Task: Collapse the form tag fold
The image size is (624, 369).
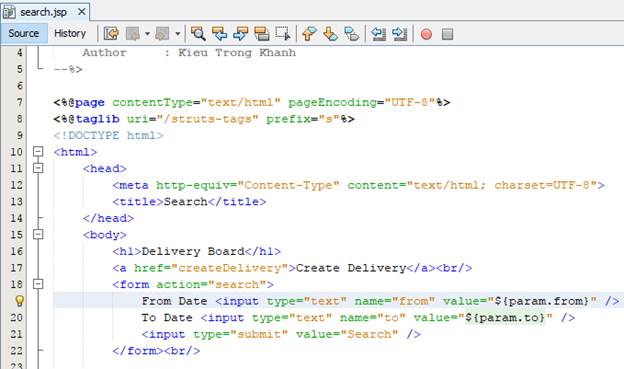Action: (x=38, y=284)
